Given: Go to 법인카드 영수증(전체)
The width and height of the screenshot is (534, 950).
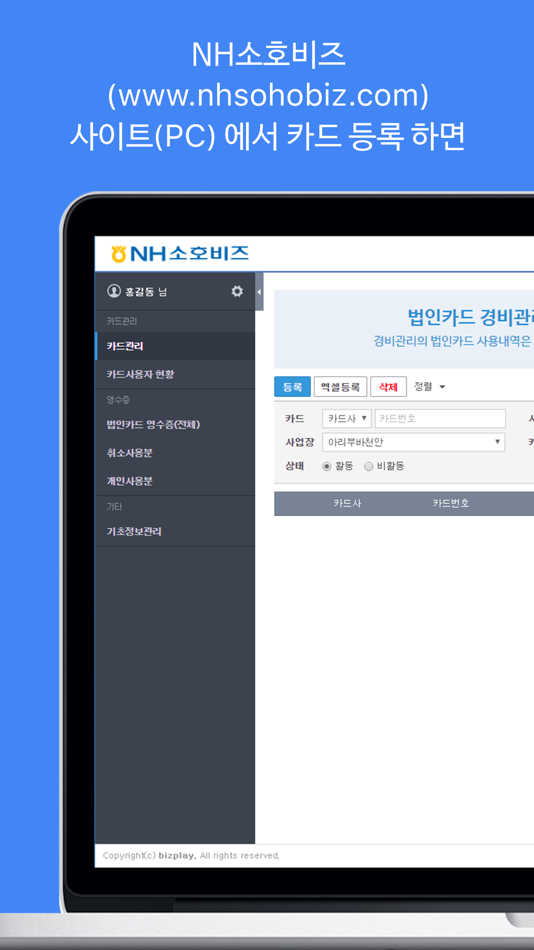Looking at the screenshot, I should [175, 425].
